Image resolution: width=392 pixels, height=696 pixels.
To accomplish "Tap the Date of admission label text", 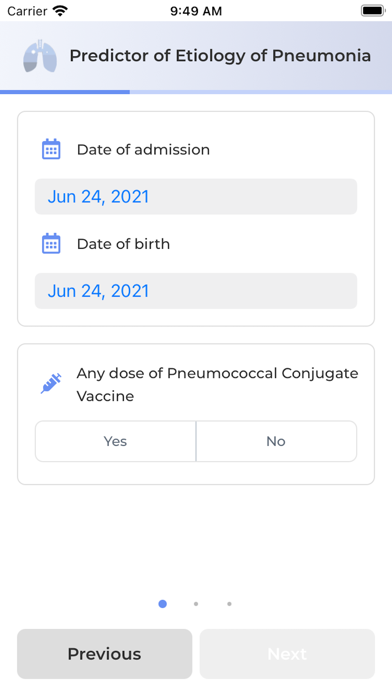I will tap(143, 150).
